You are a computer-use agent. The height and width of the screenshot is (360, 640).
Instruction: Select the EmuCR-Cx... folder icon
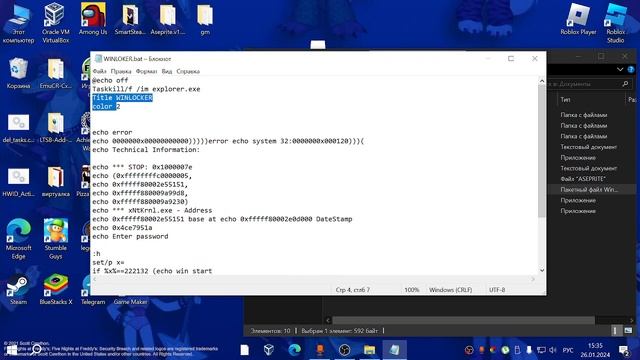(x=56, y=73)
